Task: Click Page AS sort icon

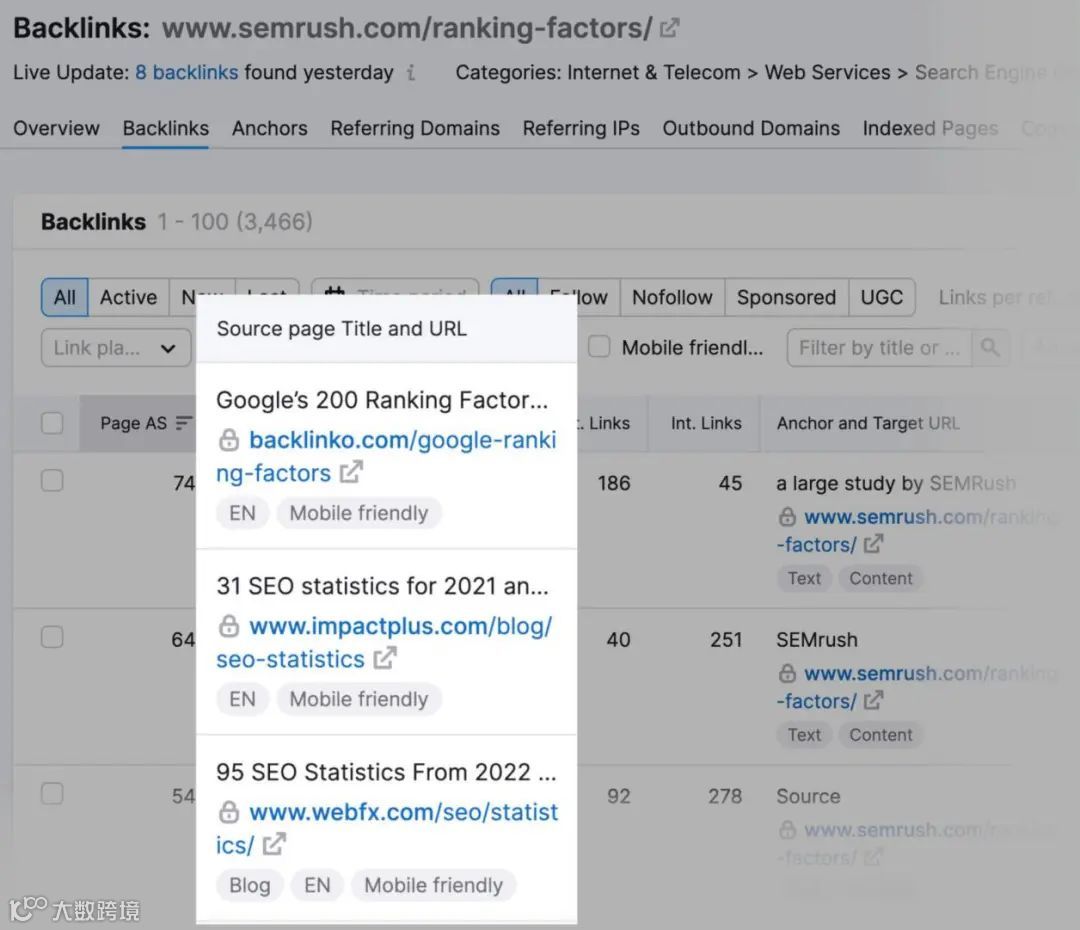Action: tap(184, 423)
